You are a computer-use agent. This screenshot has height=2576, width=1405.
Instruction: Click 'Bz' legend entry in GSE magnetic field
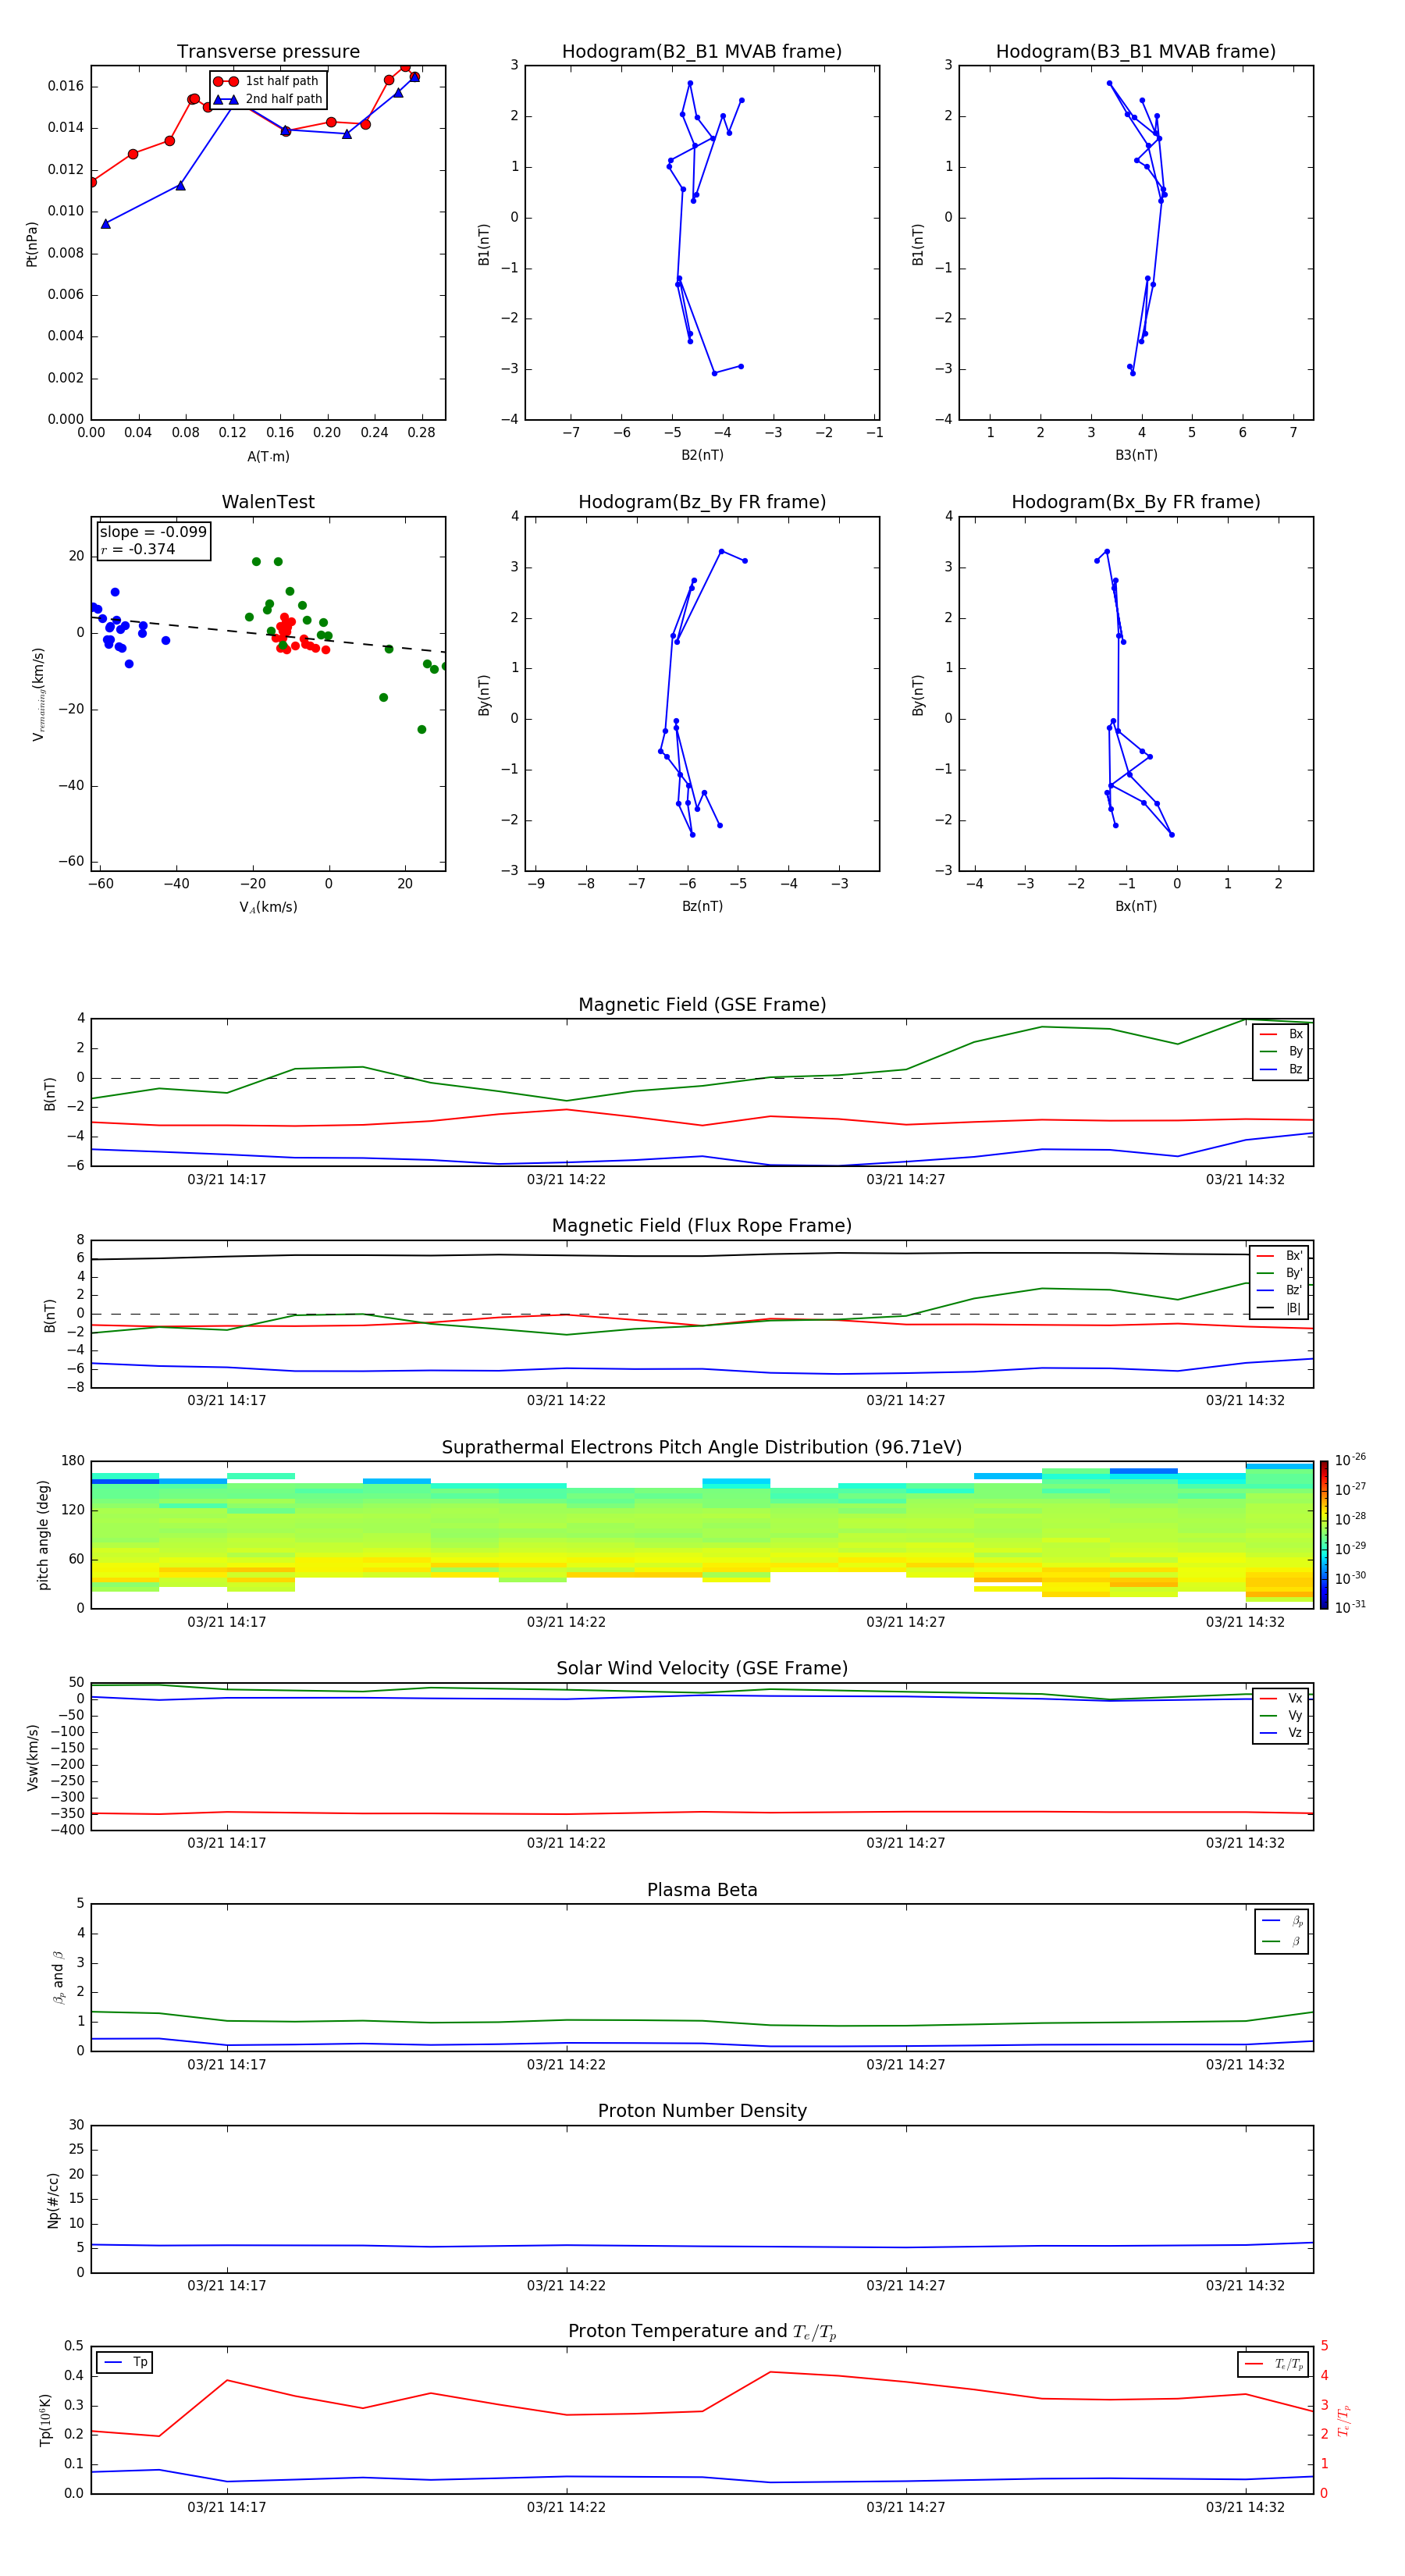[1281, 1069]
